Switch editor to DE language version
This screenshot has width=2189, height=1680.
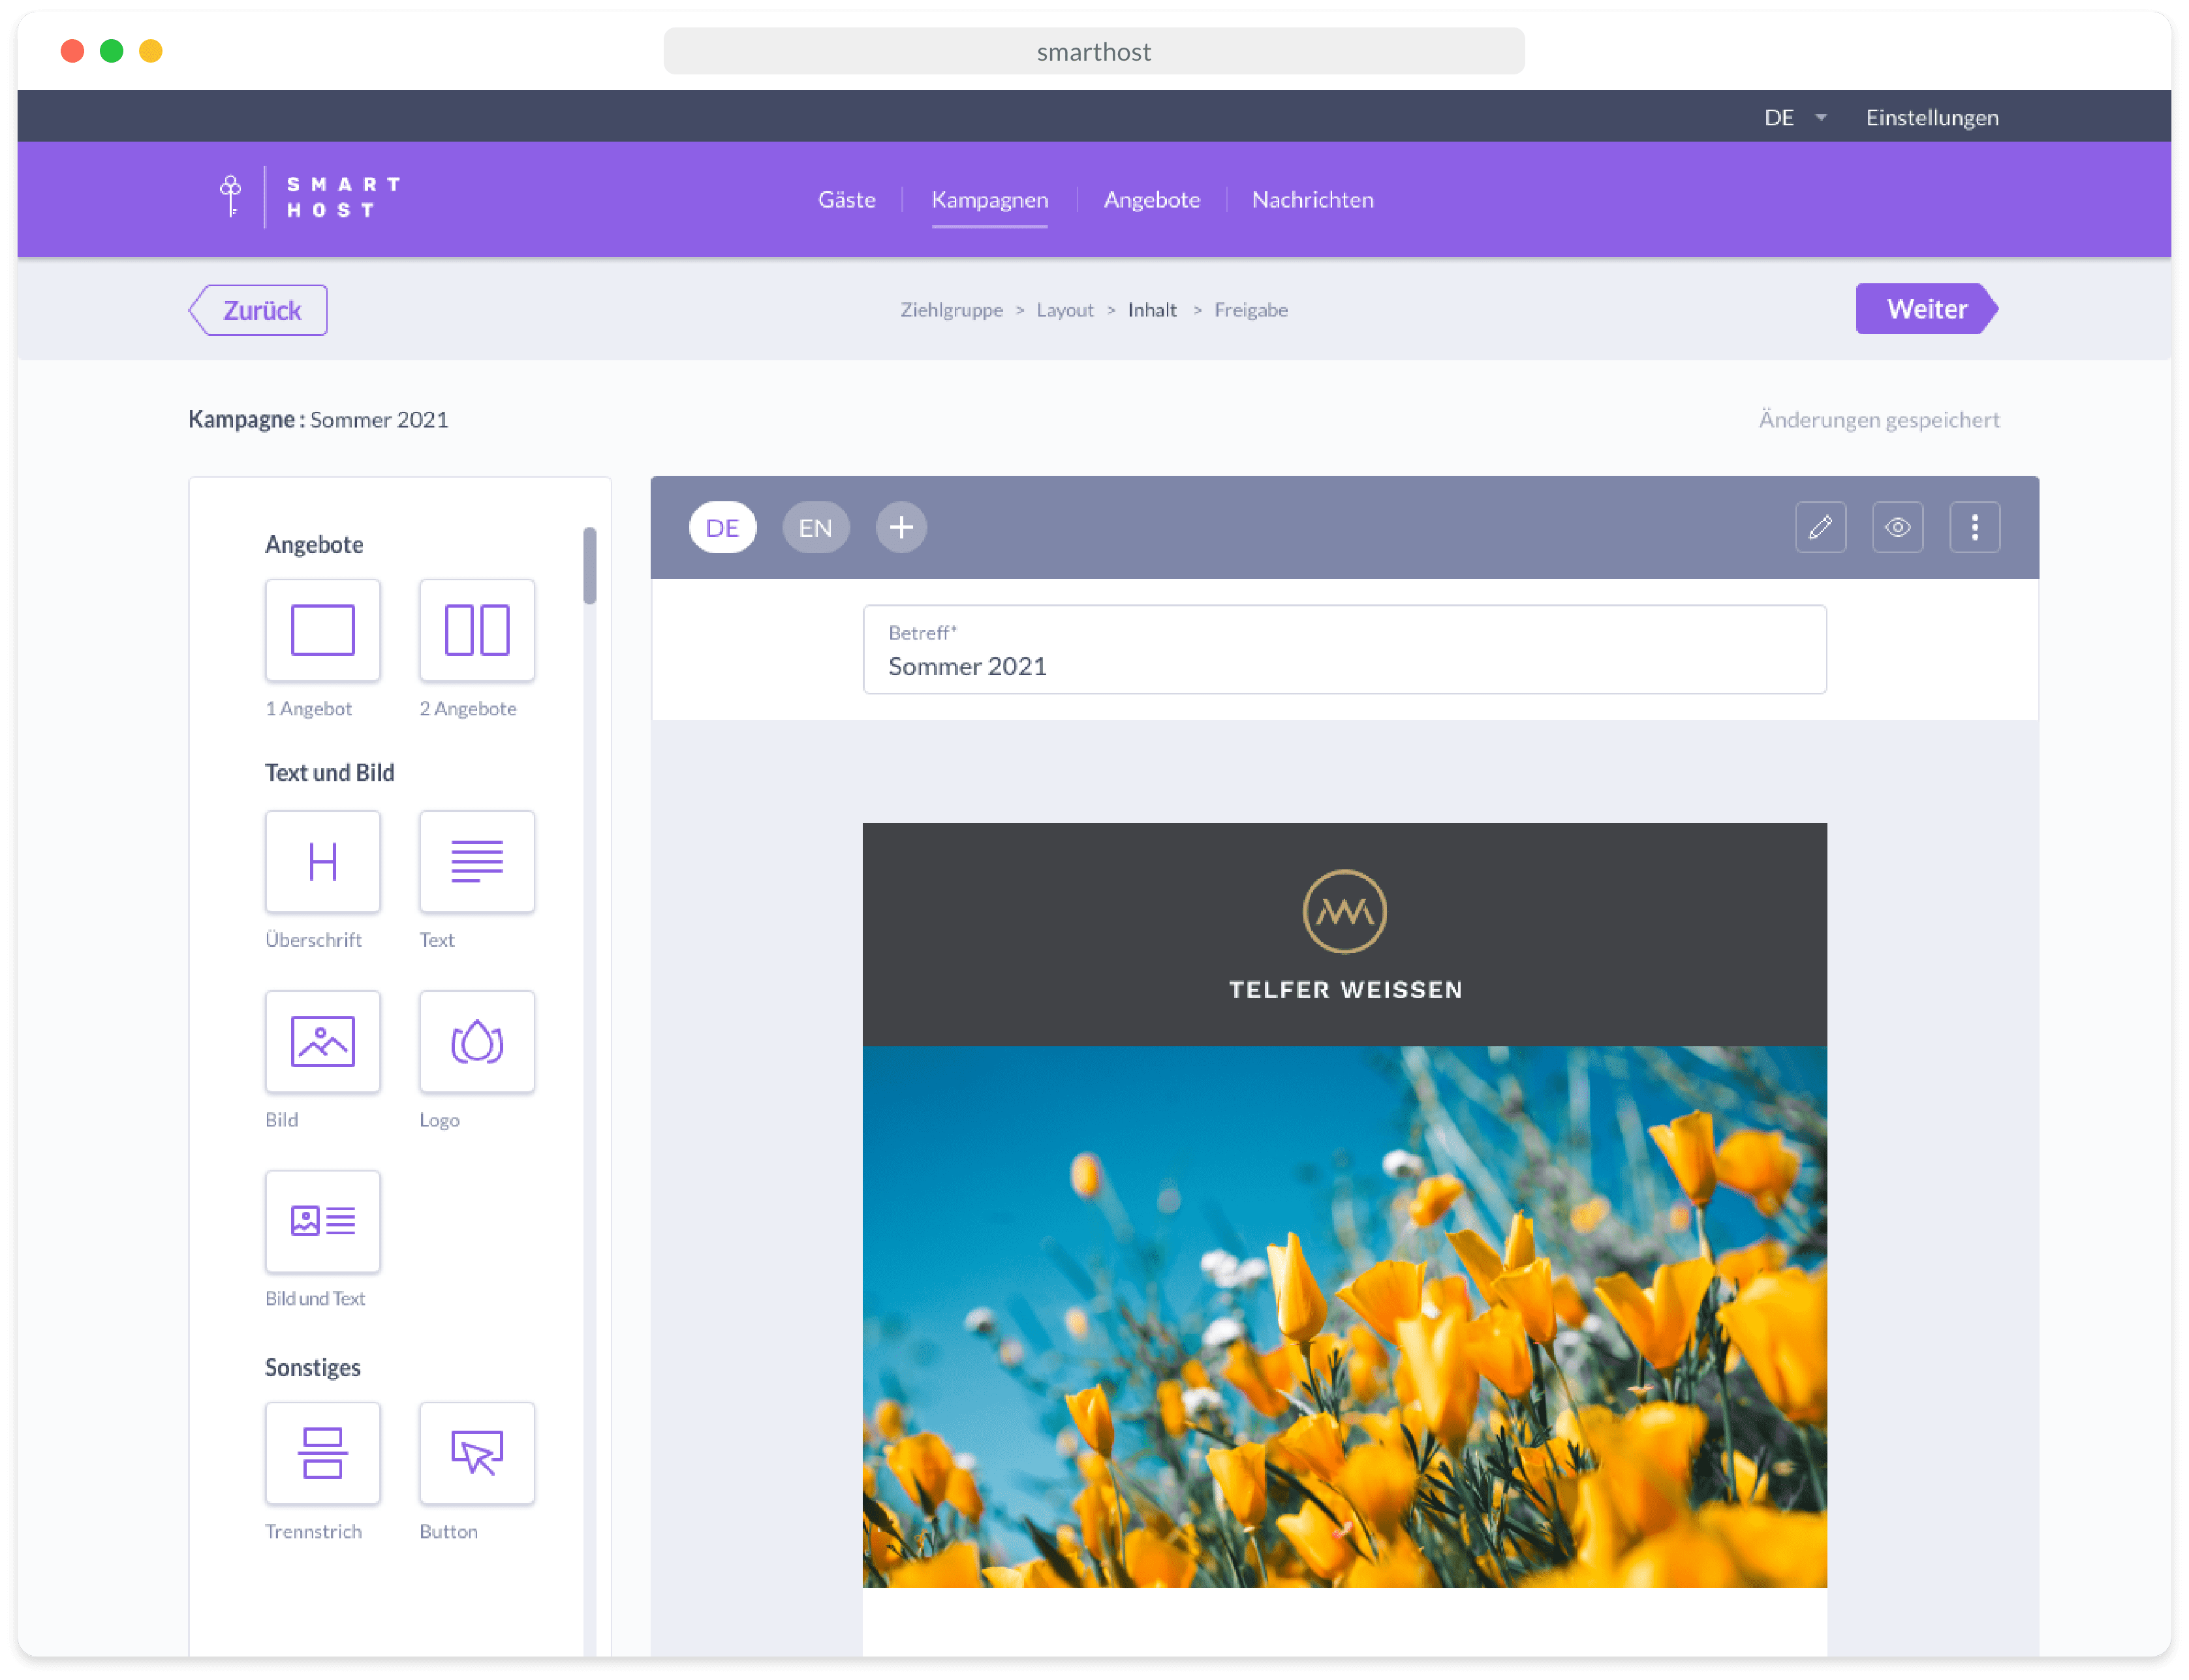click(x=722, y=527)
